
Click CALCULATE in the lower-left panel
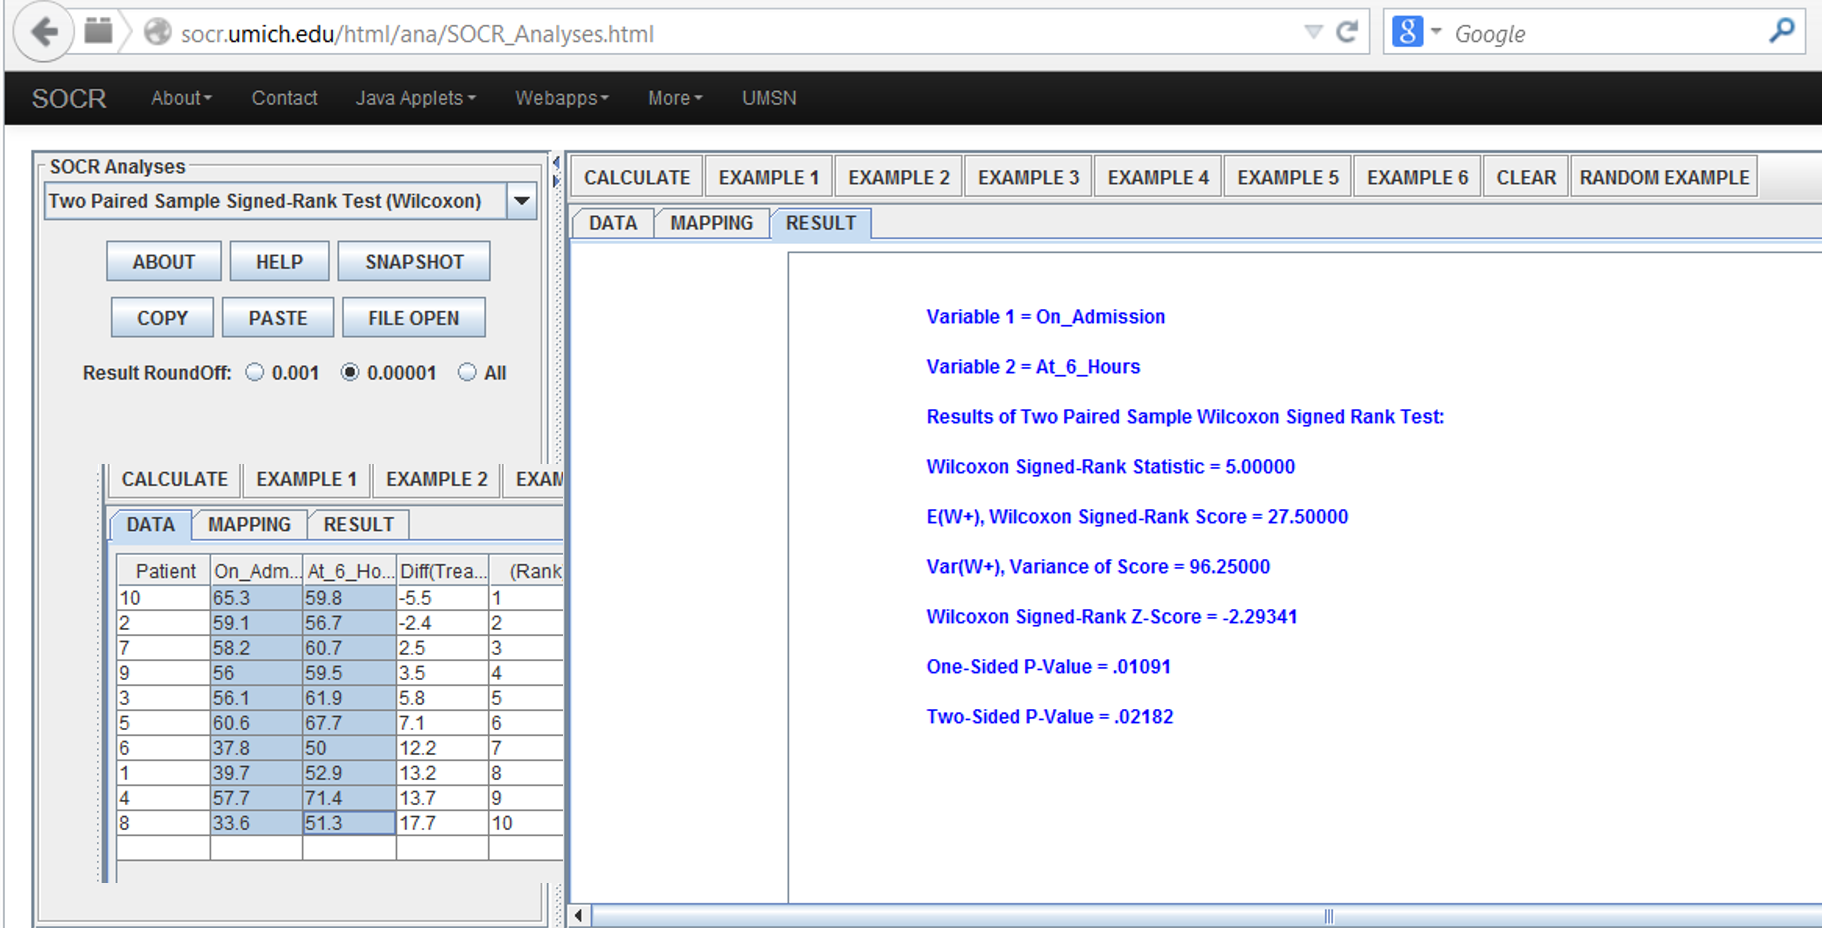coord(175,479)
